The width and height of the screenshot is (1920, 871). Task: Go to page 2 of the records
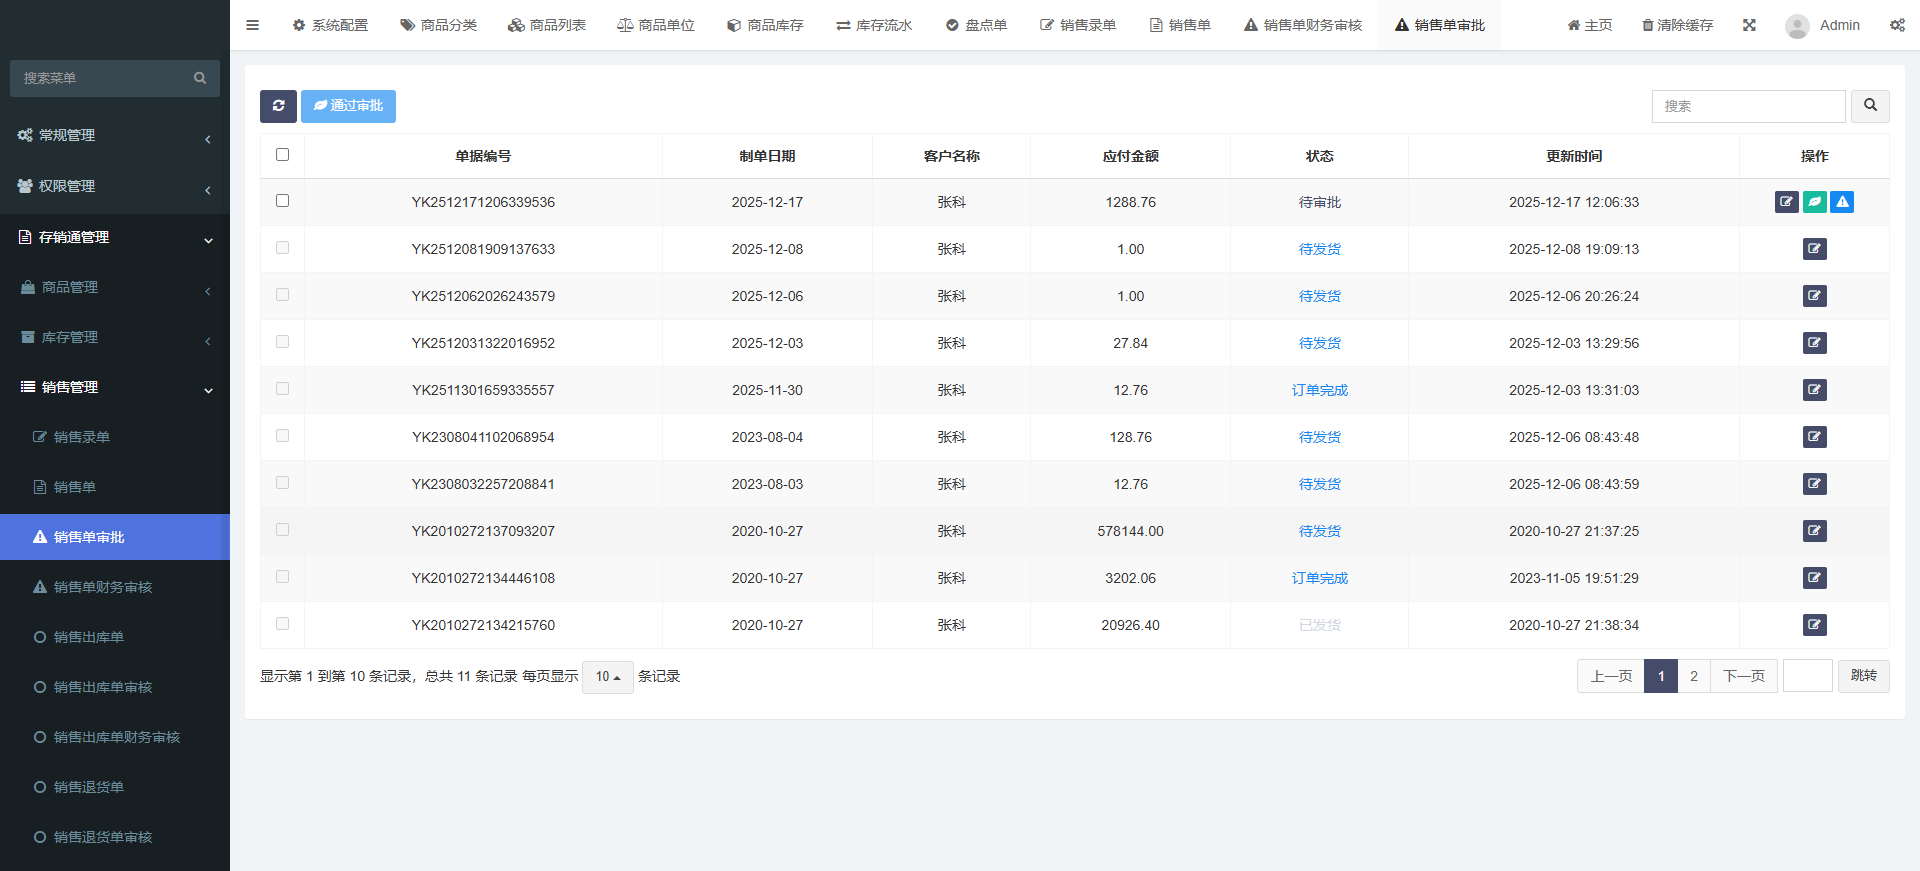tap(1693, 676)
